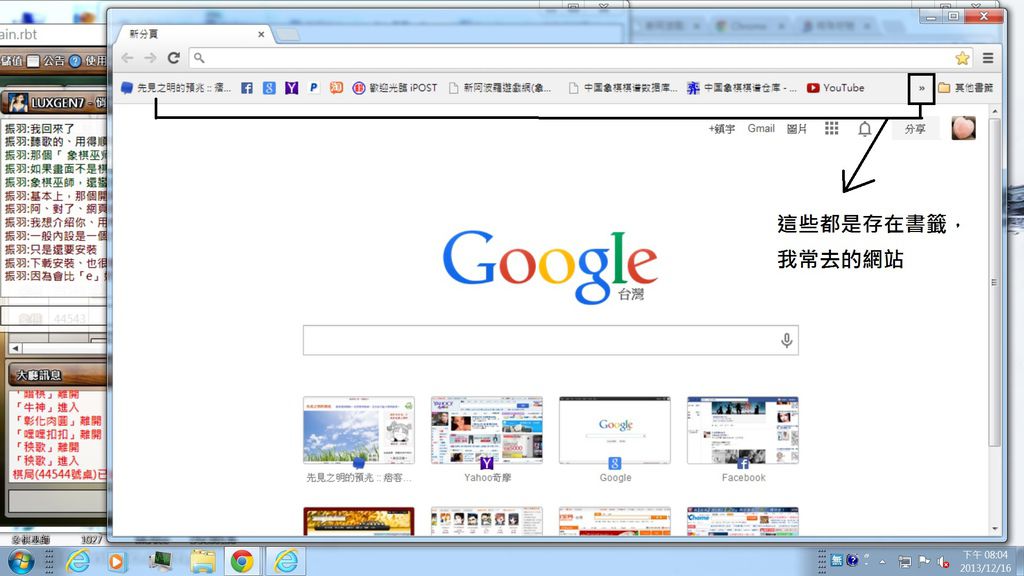
Task: Go back to the previous page
Action: (128, 58)
